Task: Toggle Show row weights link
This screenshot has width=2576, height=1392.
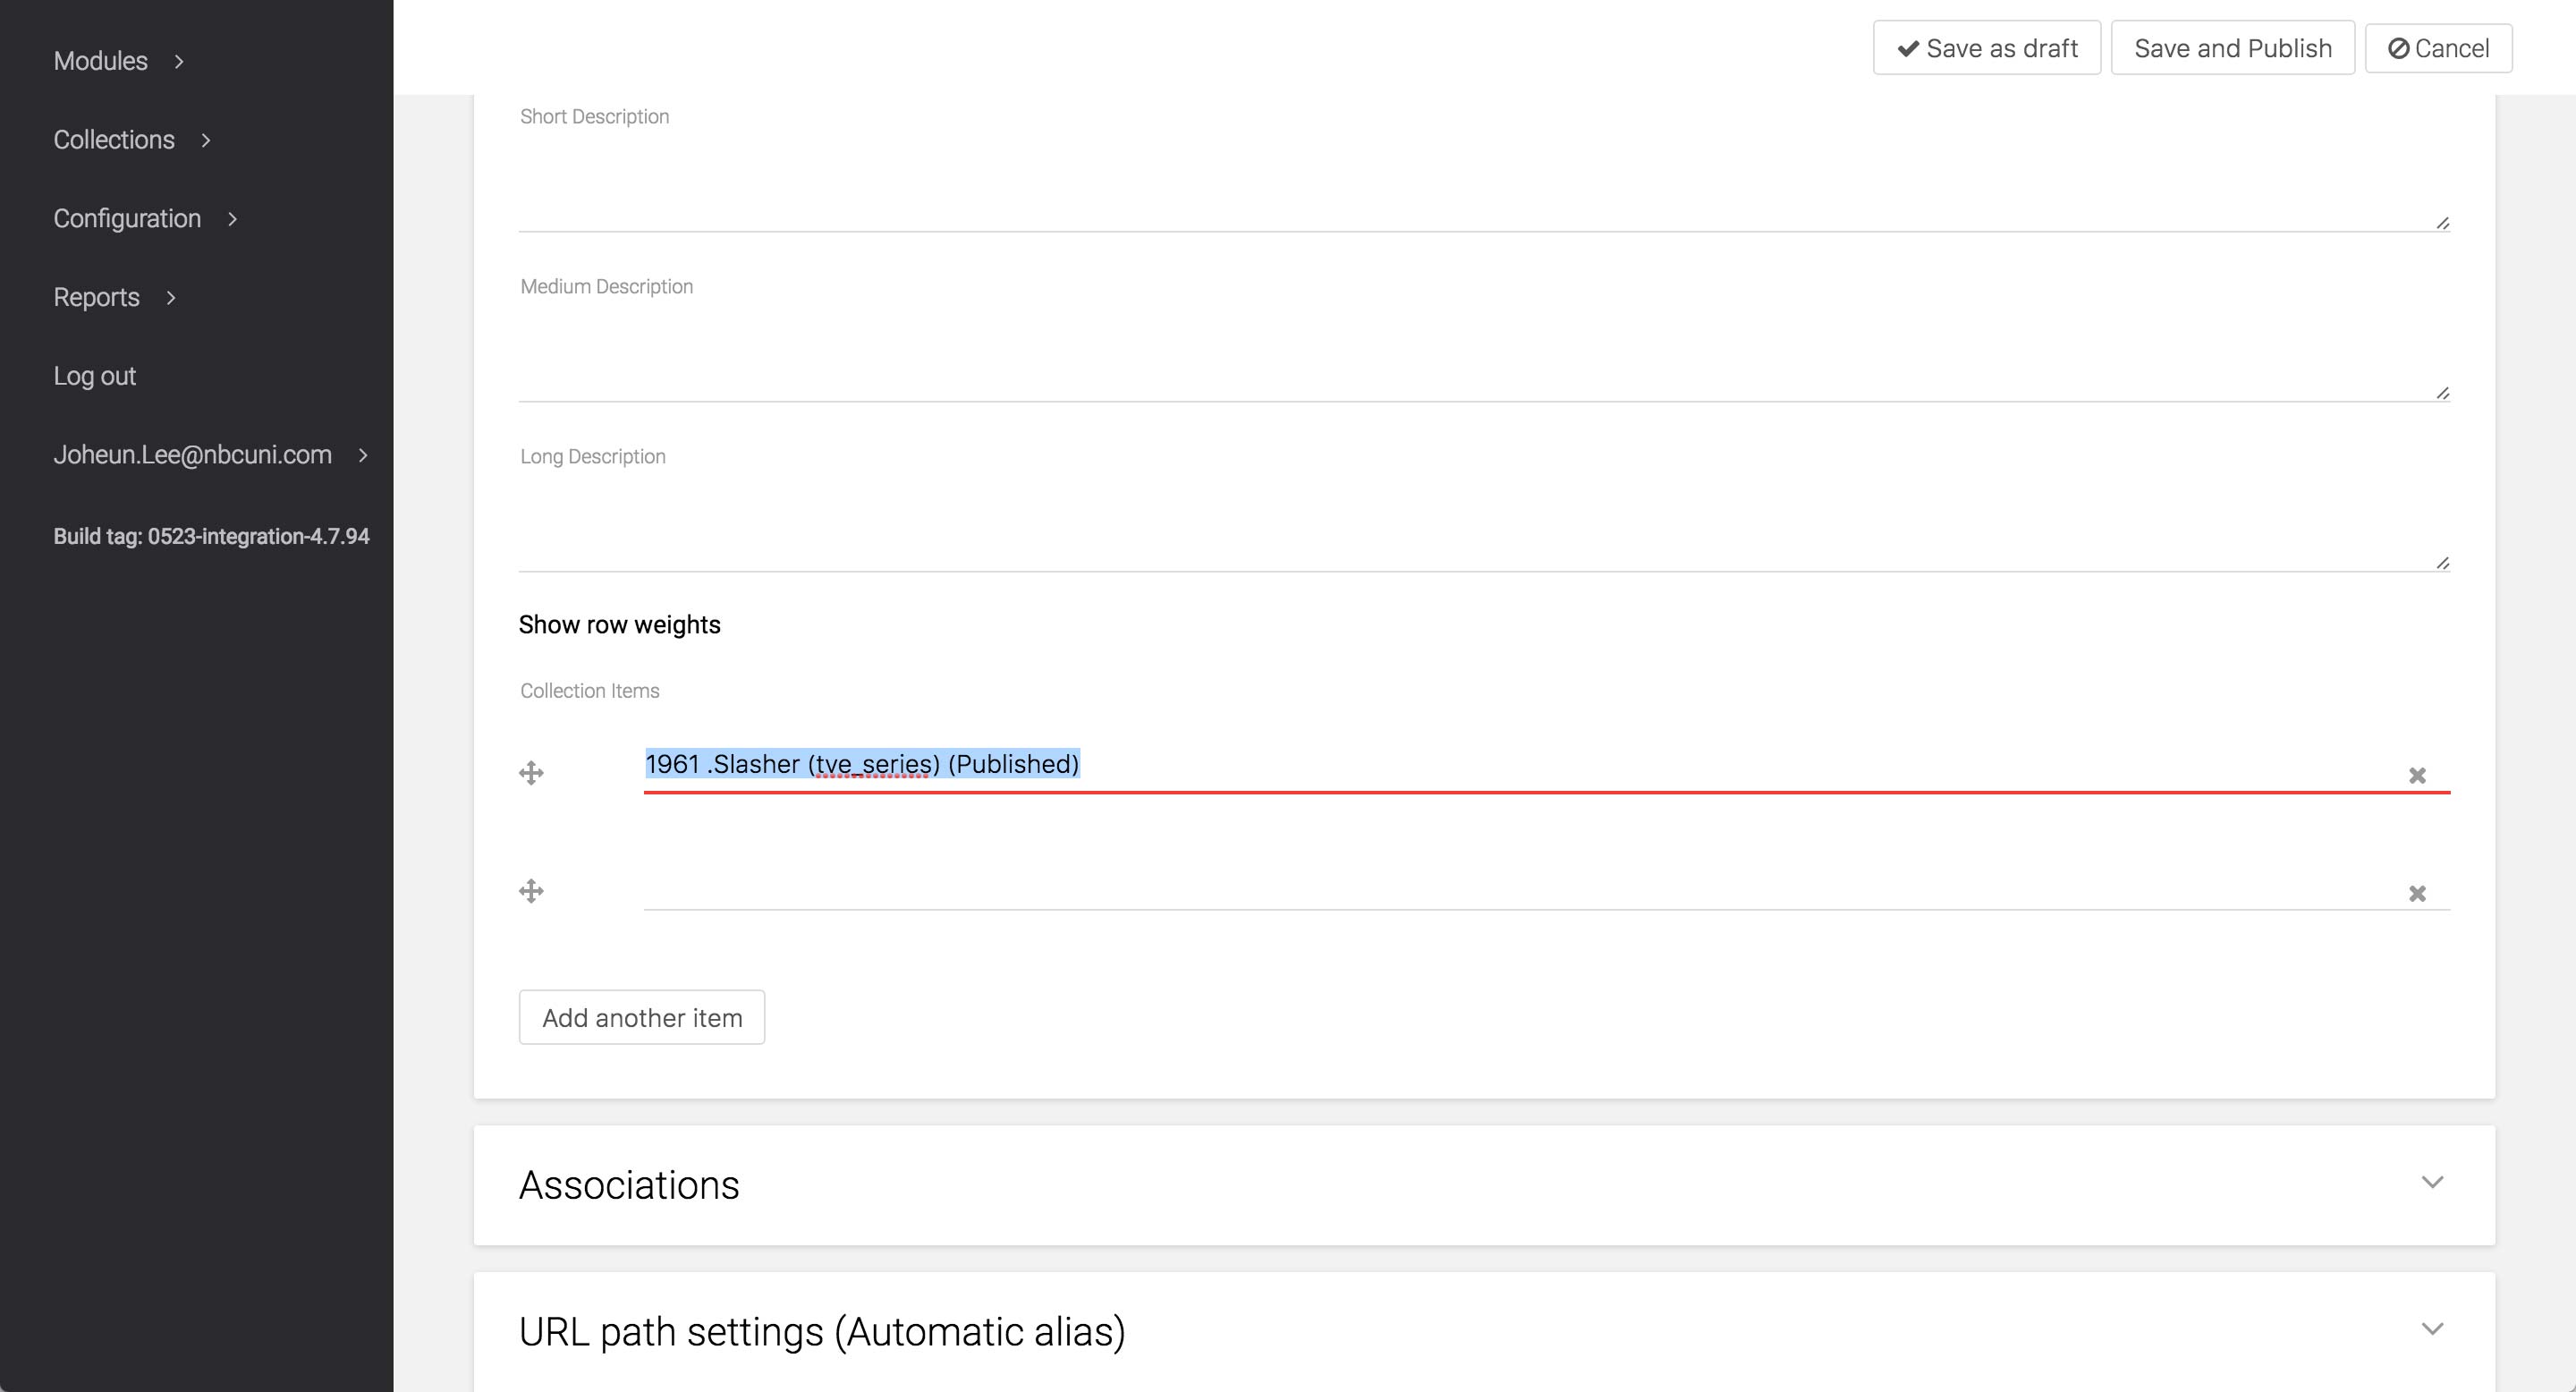Action: coord(619,625)
